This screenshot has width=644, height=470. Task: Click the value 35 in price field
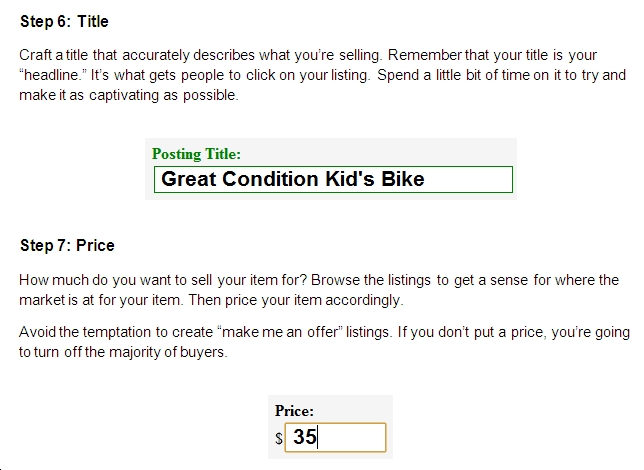(305, 437)
